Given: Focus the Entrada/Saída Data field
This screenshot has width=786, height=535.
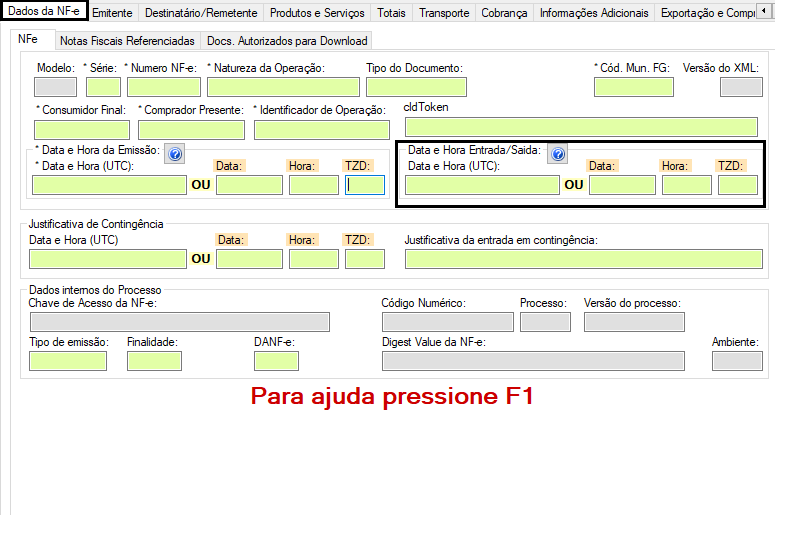Looking at the screenshot, I should (x=622, y=185).
